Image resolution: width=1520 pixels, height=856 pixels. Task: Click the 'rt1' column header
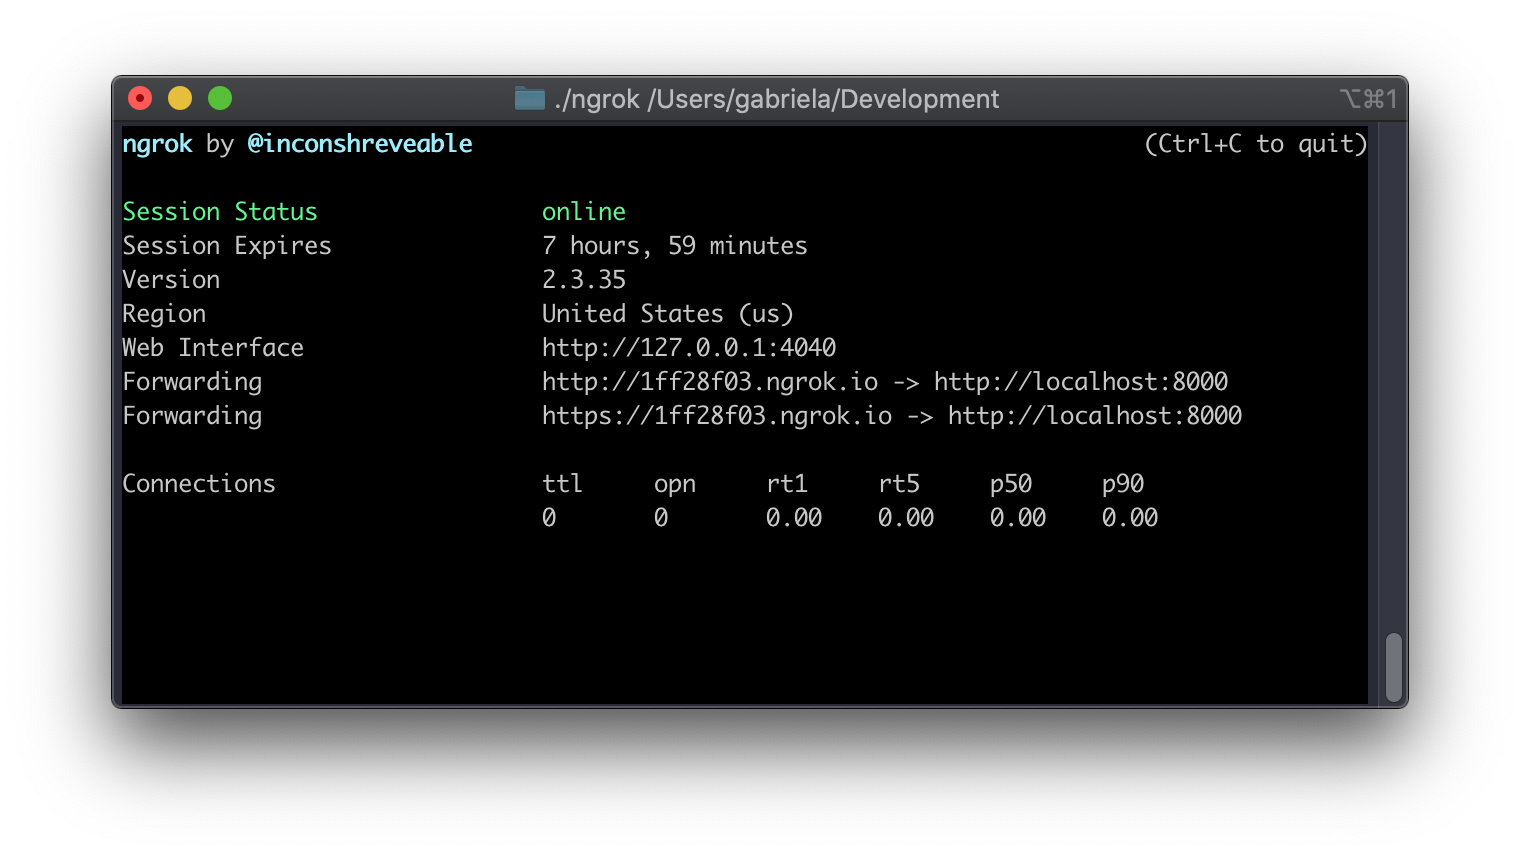[787, 484]
